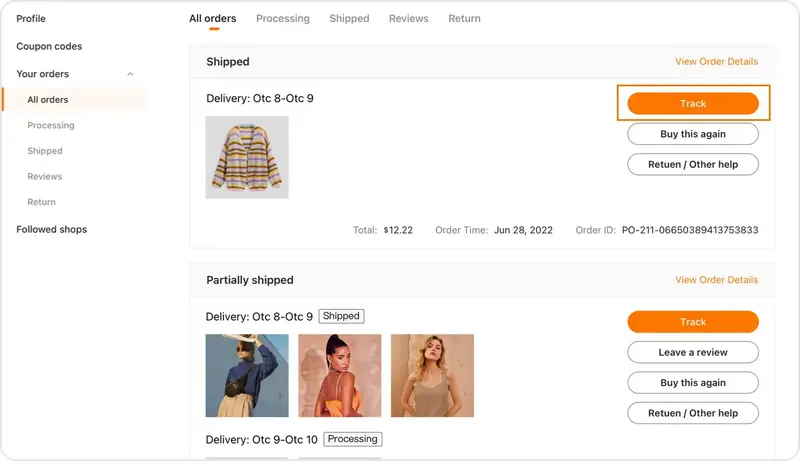The height and width of the screenshot is (461, 800).
Task: Open Followed shops in the sidebar
Action: [x=51, y=229]
